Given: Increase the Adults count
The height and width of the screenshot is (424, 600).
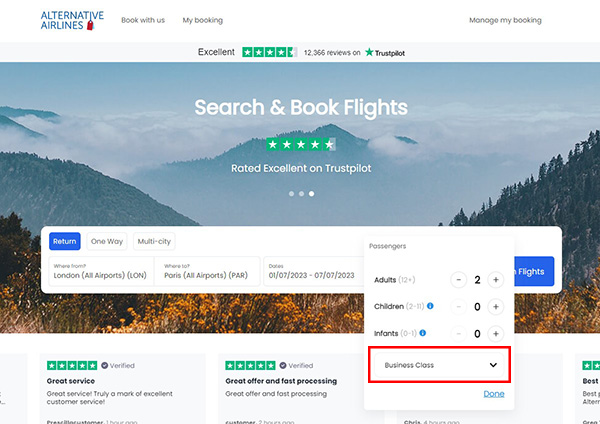Looking at the screenshot, I should point(496,280).
